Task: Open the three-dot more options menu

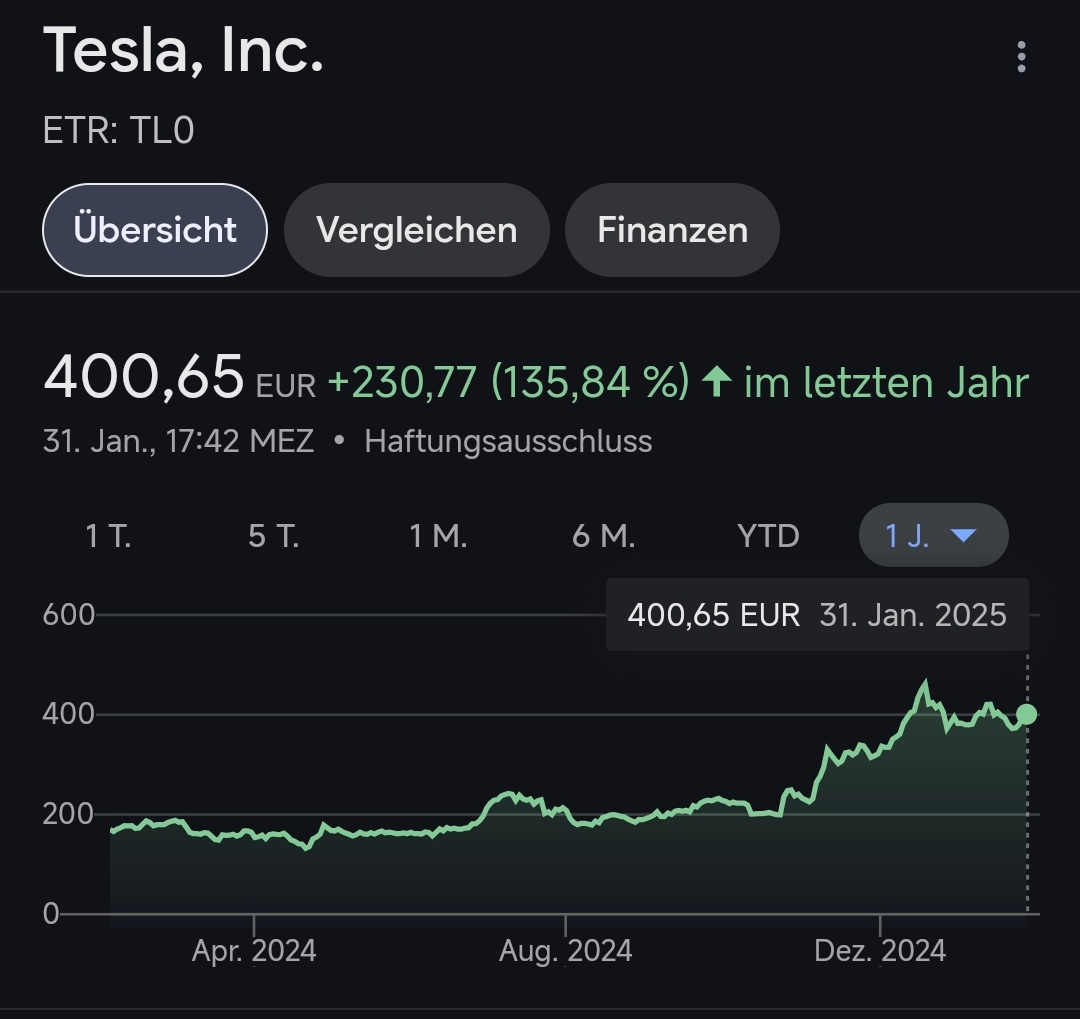Action: (1021, 57)
